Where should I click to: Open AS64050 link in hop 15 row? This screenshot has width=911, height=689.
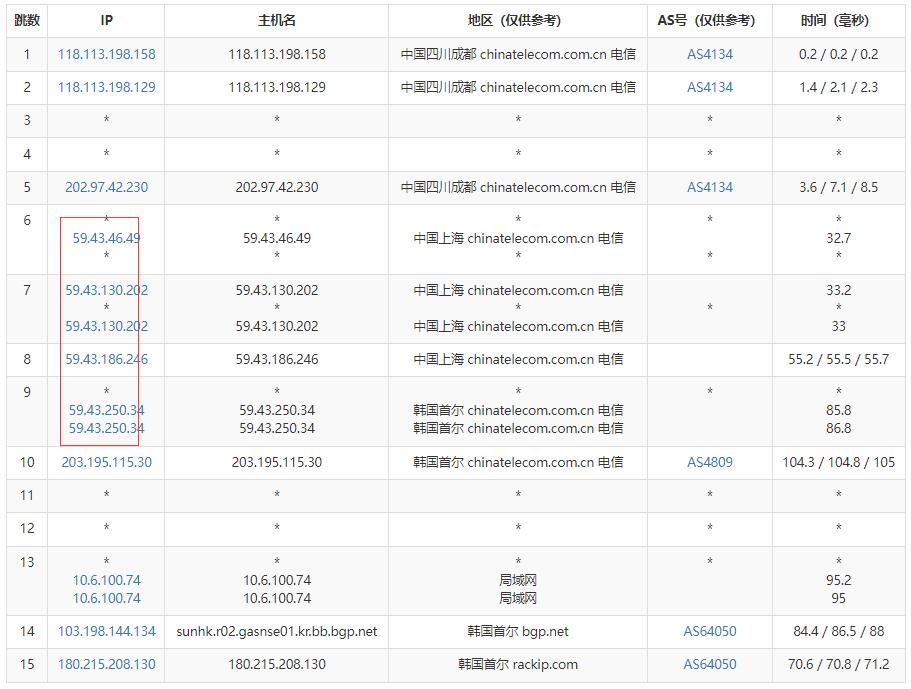(709, 664)
